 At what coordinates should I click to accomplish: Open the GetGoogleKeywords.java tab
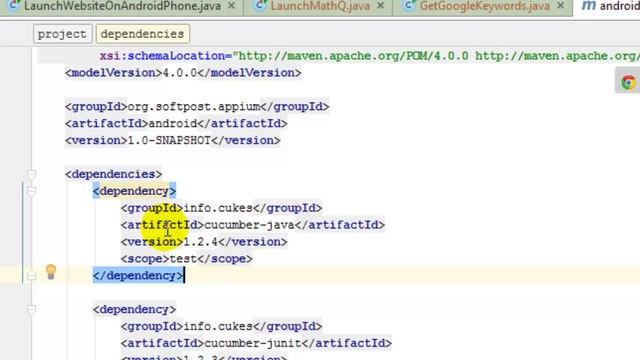pyautogui.click(x=484, y=6)
